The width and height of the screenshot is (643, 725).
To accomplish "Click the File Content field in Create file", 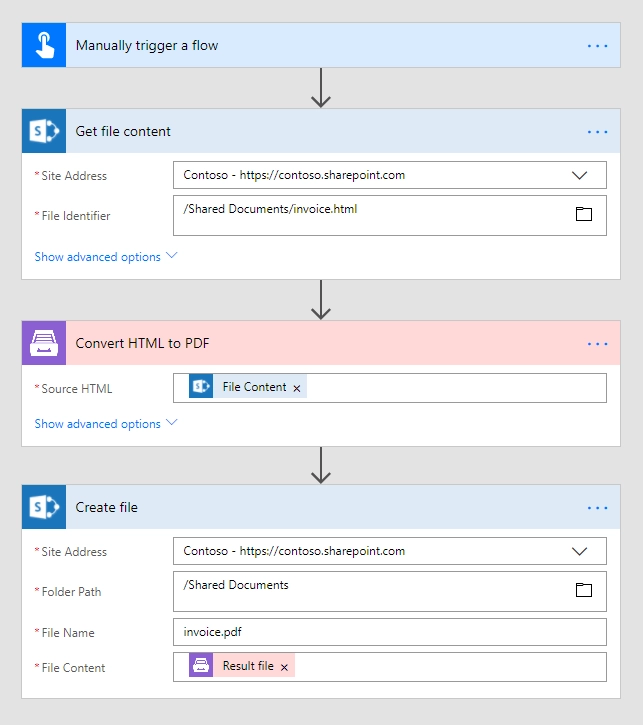I will [390, 667].
